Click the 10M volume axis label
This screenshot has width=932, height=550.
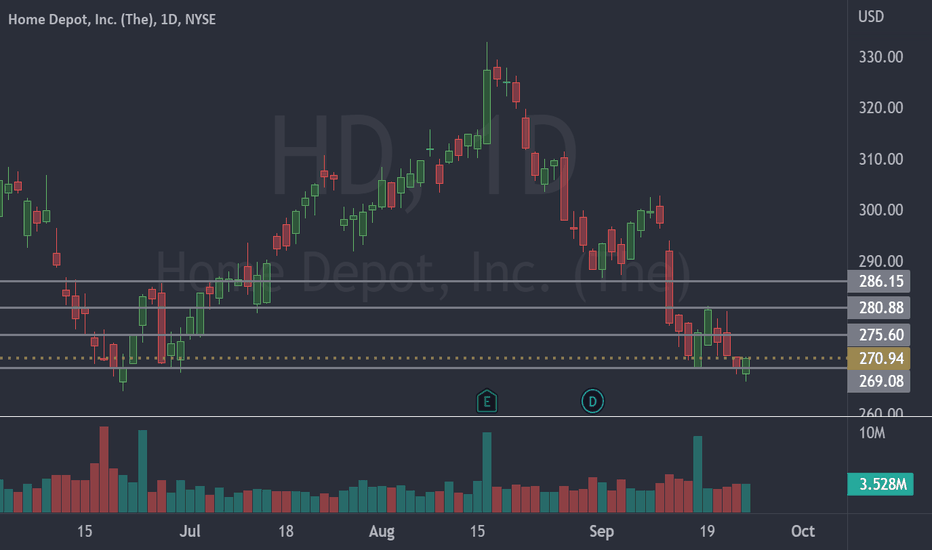(x=872, y=433)
